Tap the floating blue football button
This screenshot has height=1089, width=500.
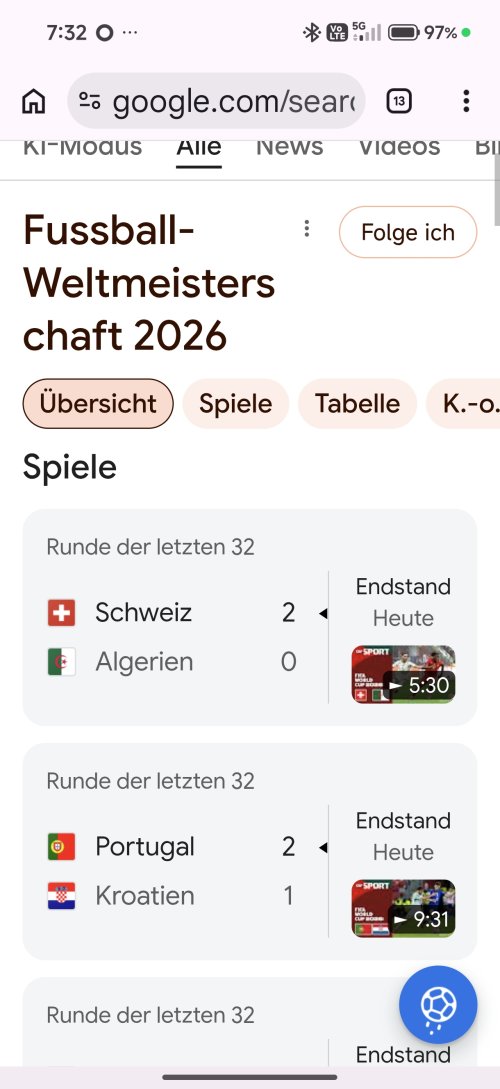pos(438,1004)
